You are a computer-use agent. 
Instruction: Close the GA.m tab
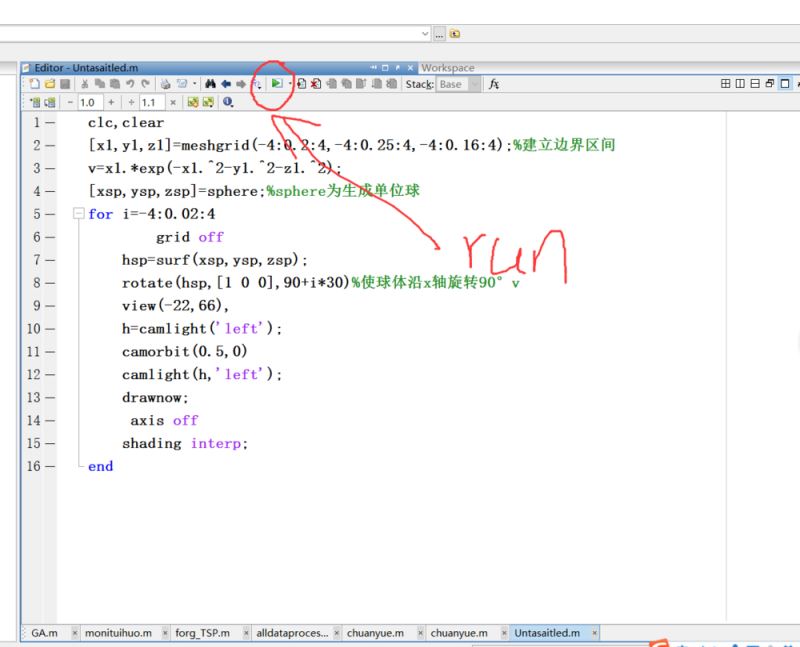pyautogui.click(x=74, y=633)
